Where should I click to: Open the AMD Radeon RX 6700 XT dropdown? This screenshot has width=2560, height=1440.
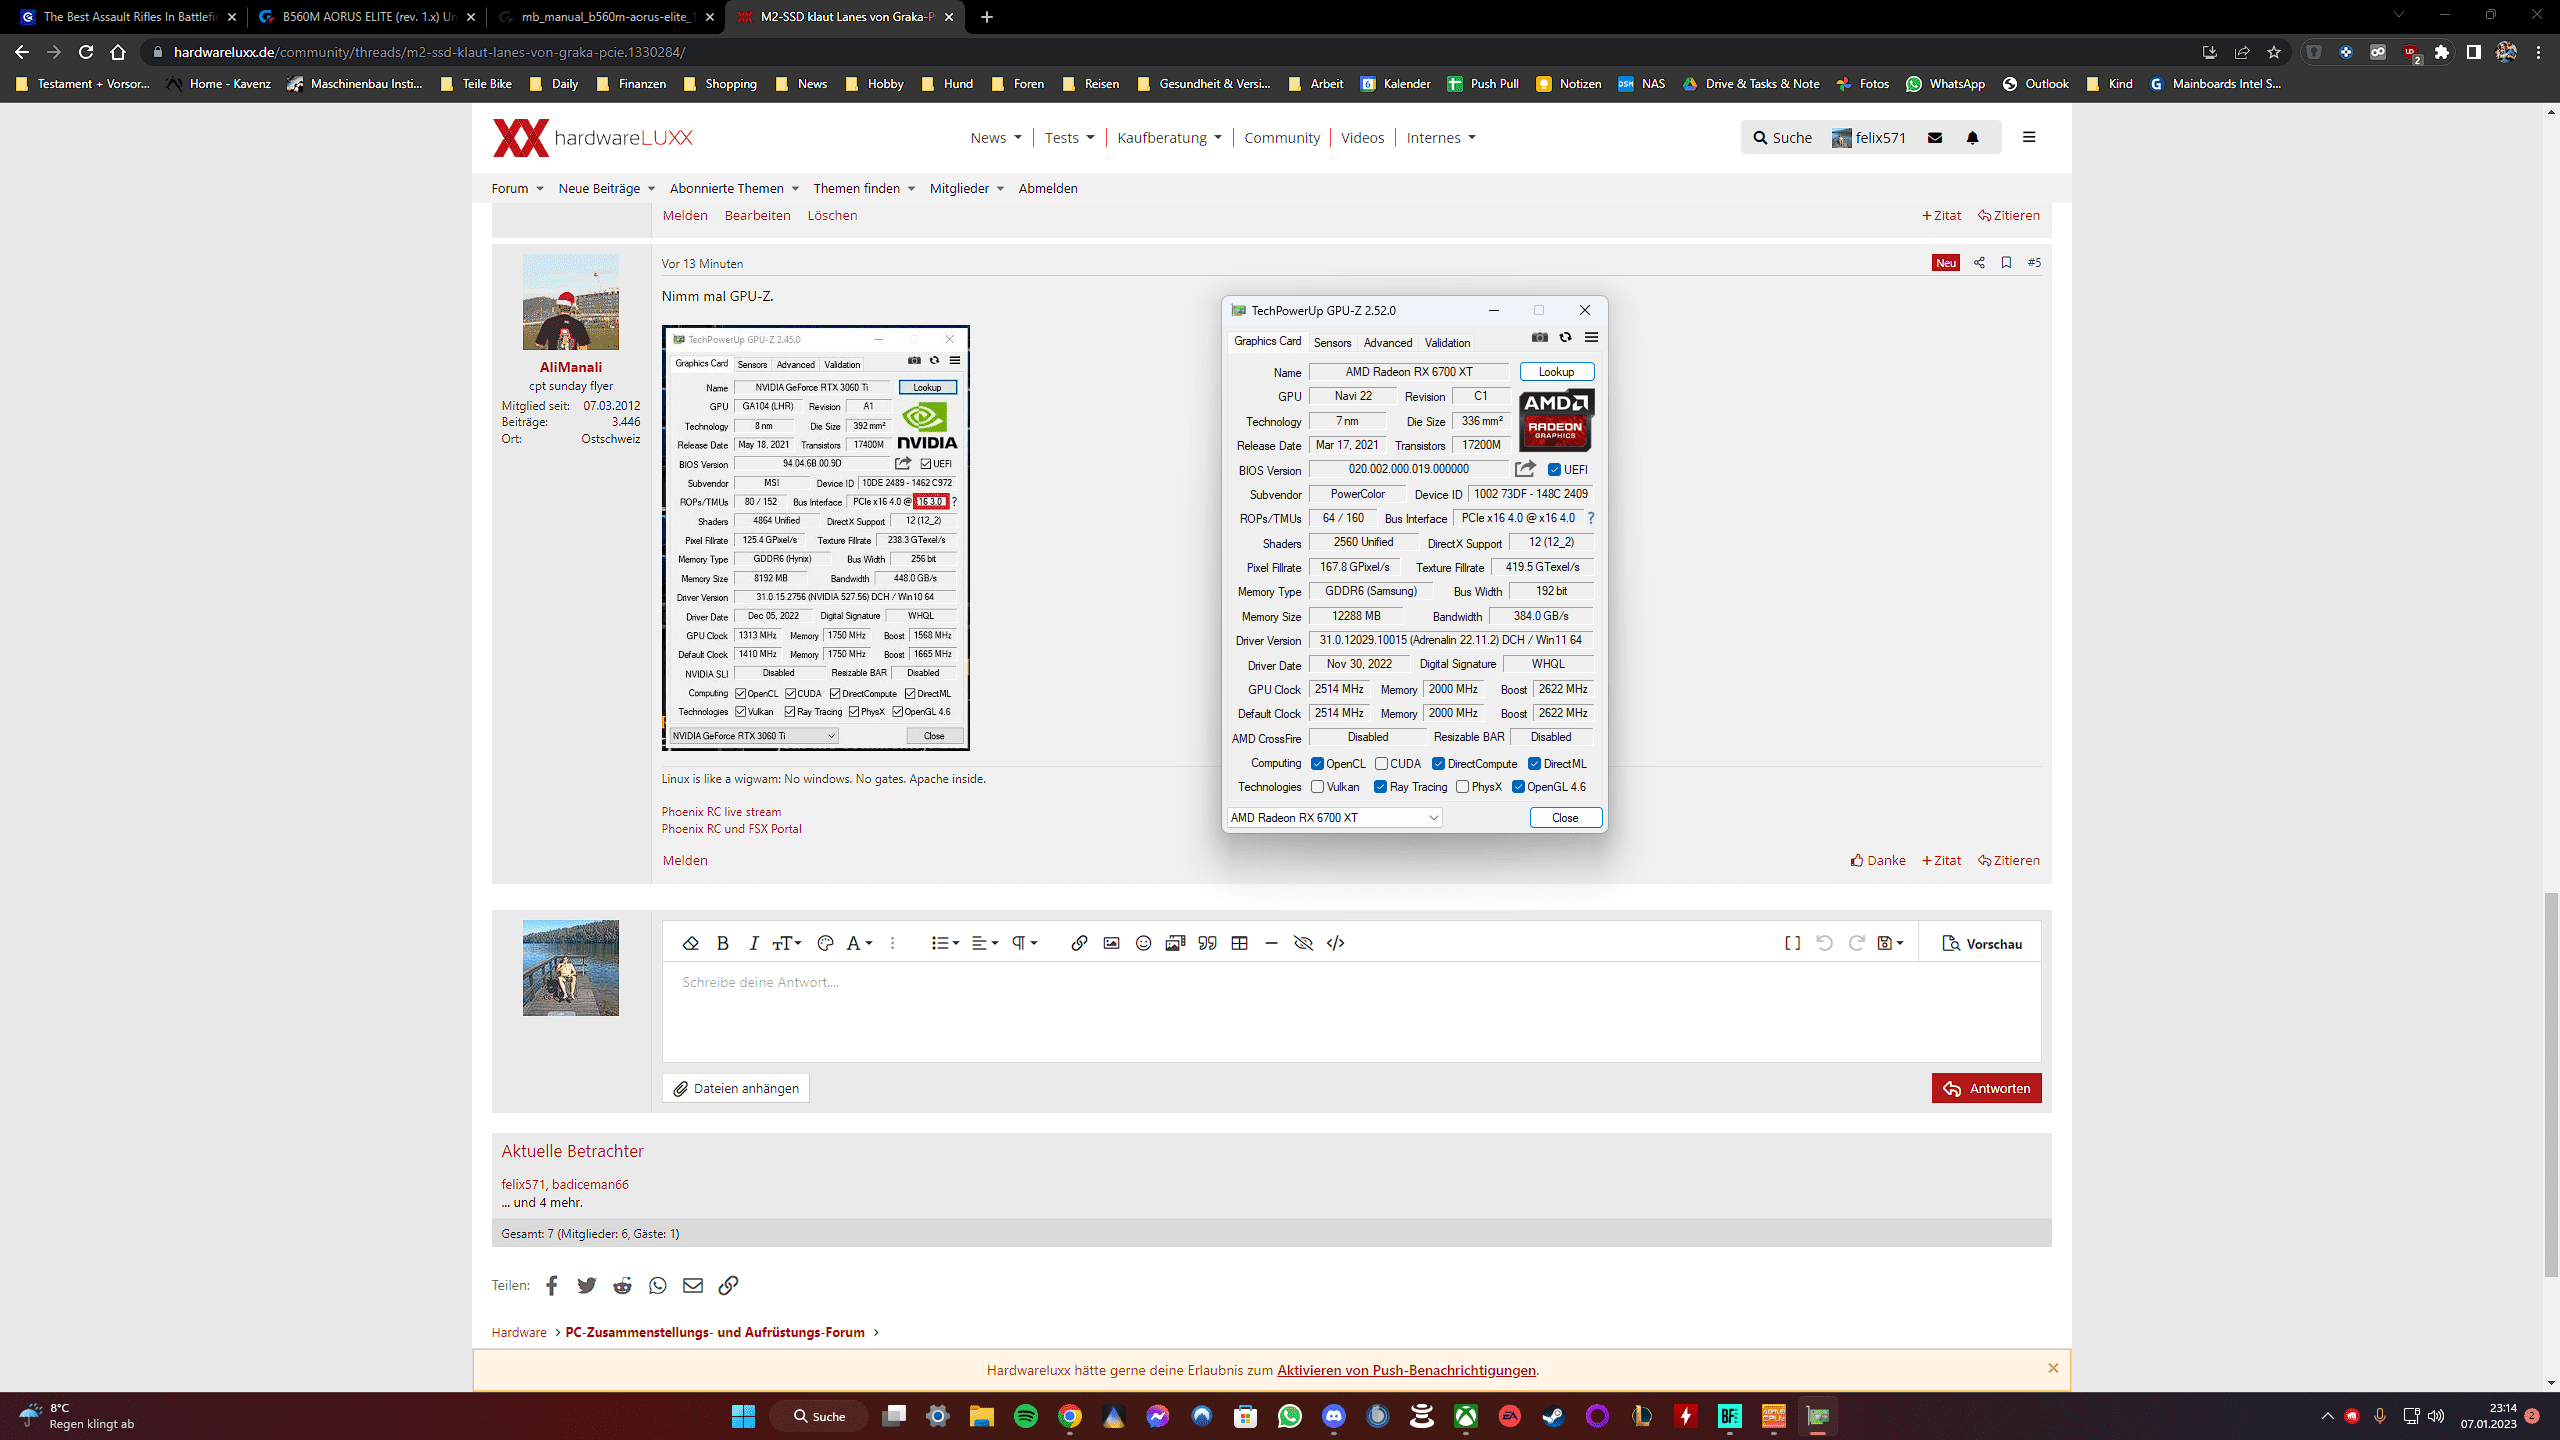point(1334,818)
